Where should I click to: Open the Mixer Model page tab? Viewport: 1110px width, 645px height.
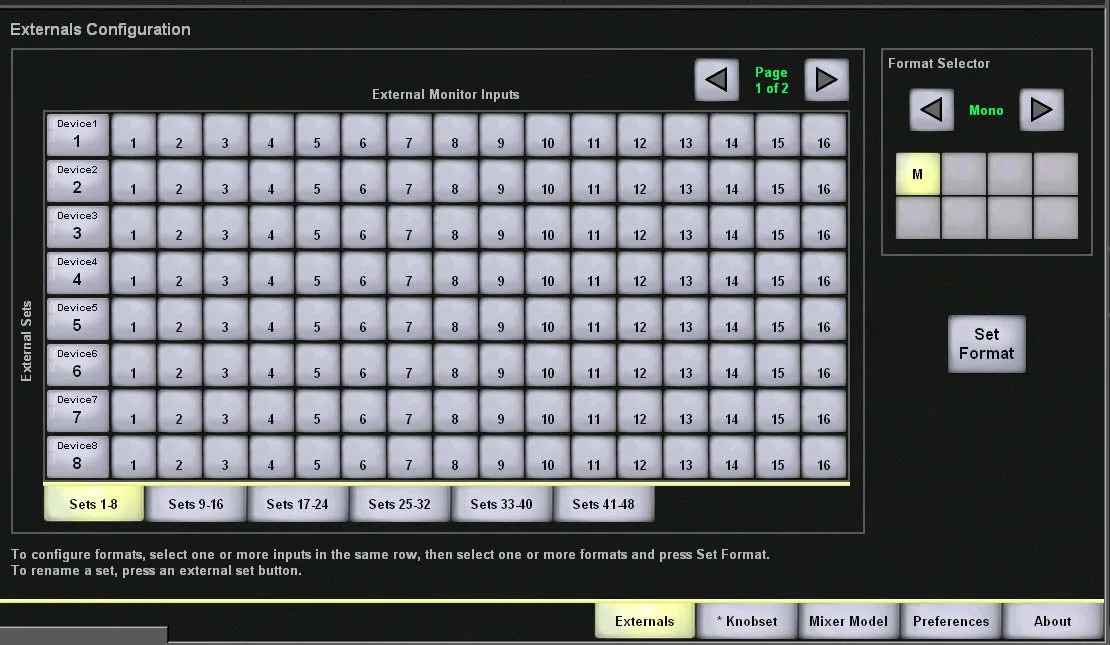pos(848,621)
